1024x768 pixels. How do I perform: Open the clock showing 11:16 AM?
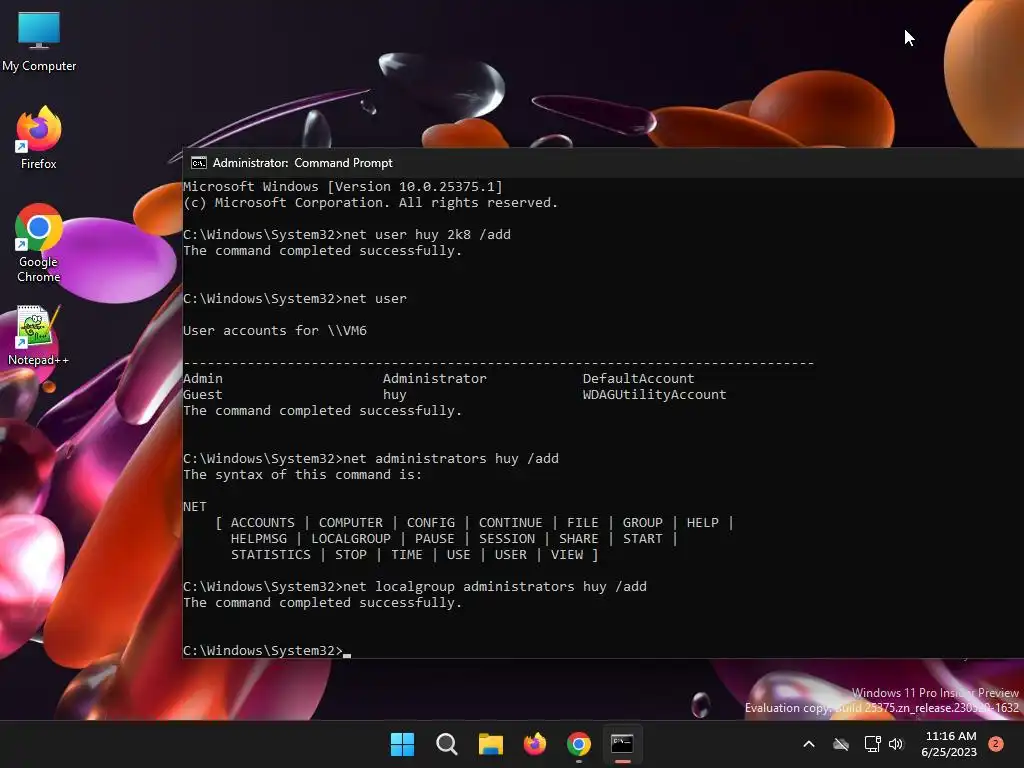pyautogui.click(x=950, y=744)
